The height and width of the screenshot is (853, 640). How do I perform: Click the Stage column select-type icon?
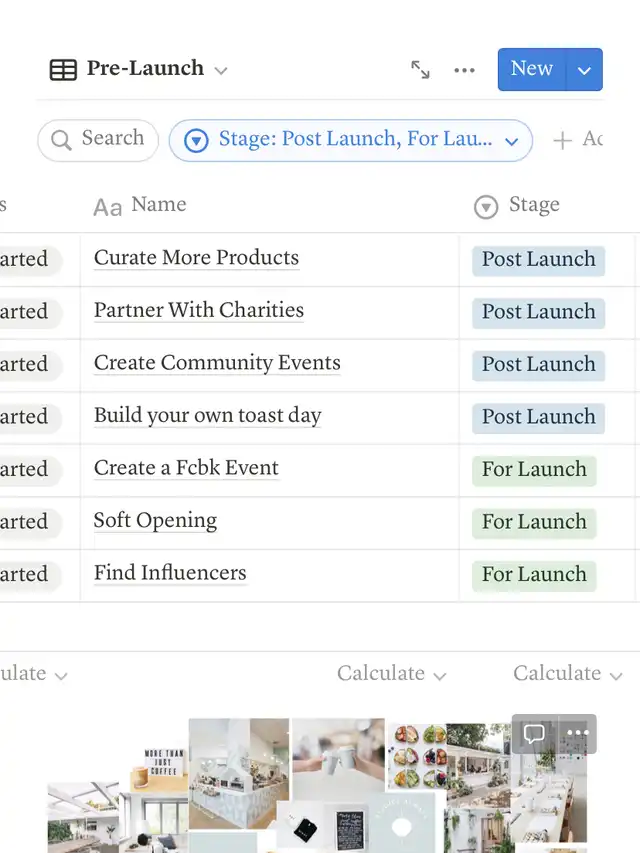[486, 207]
